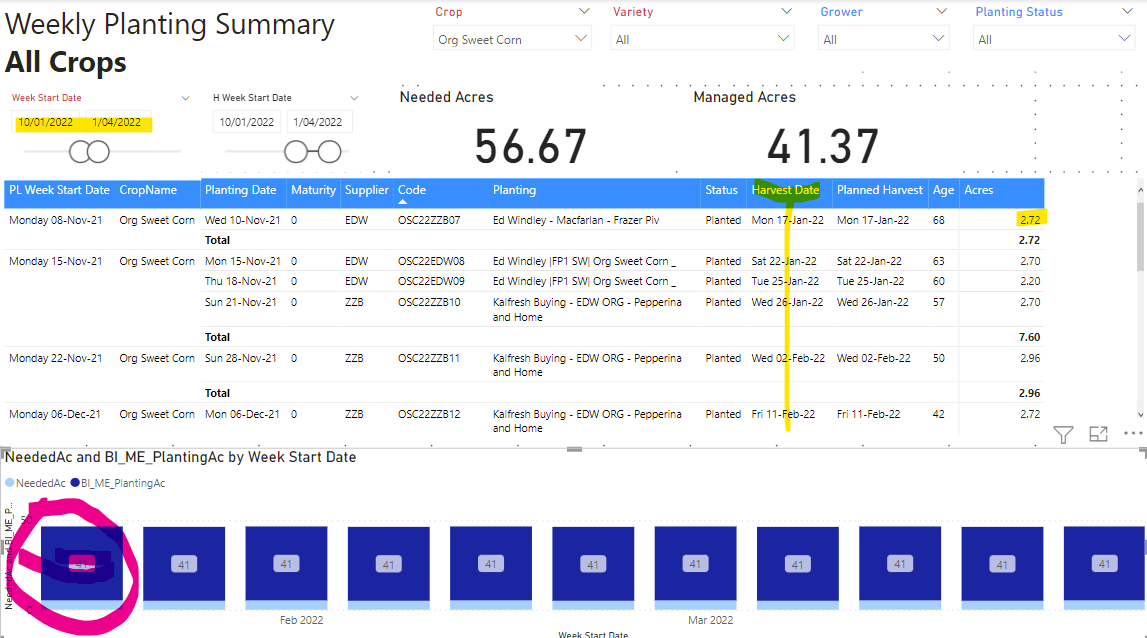Click the Needed Acres card value 56.67
This screenshot has height=638, width=1147.
tap(530, 146)
